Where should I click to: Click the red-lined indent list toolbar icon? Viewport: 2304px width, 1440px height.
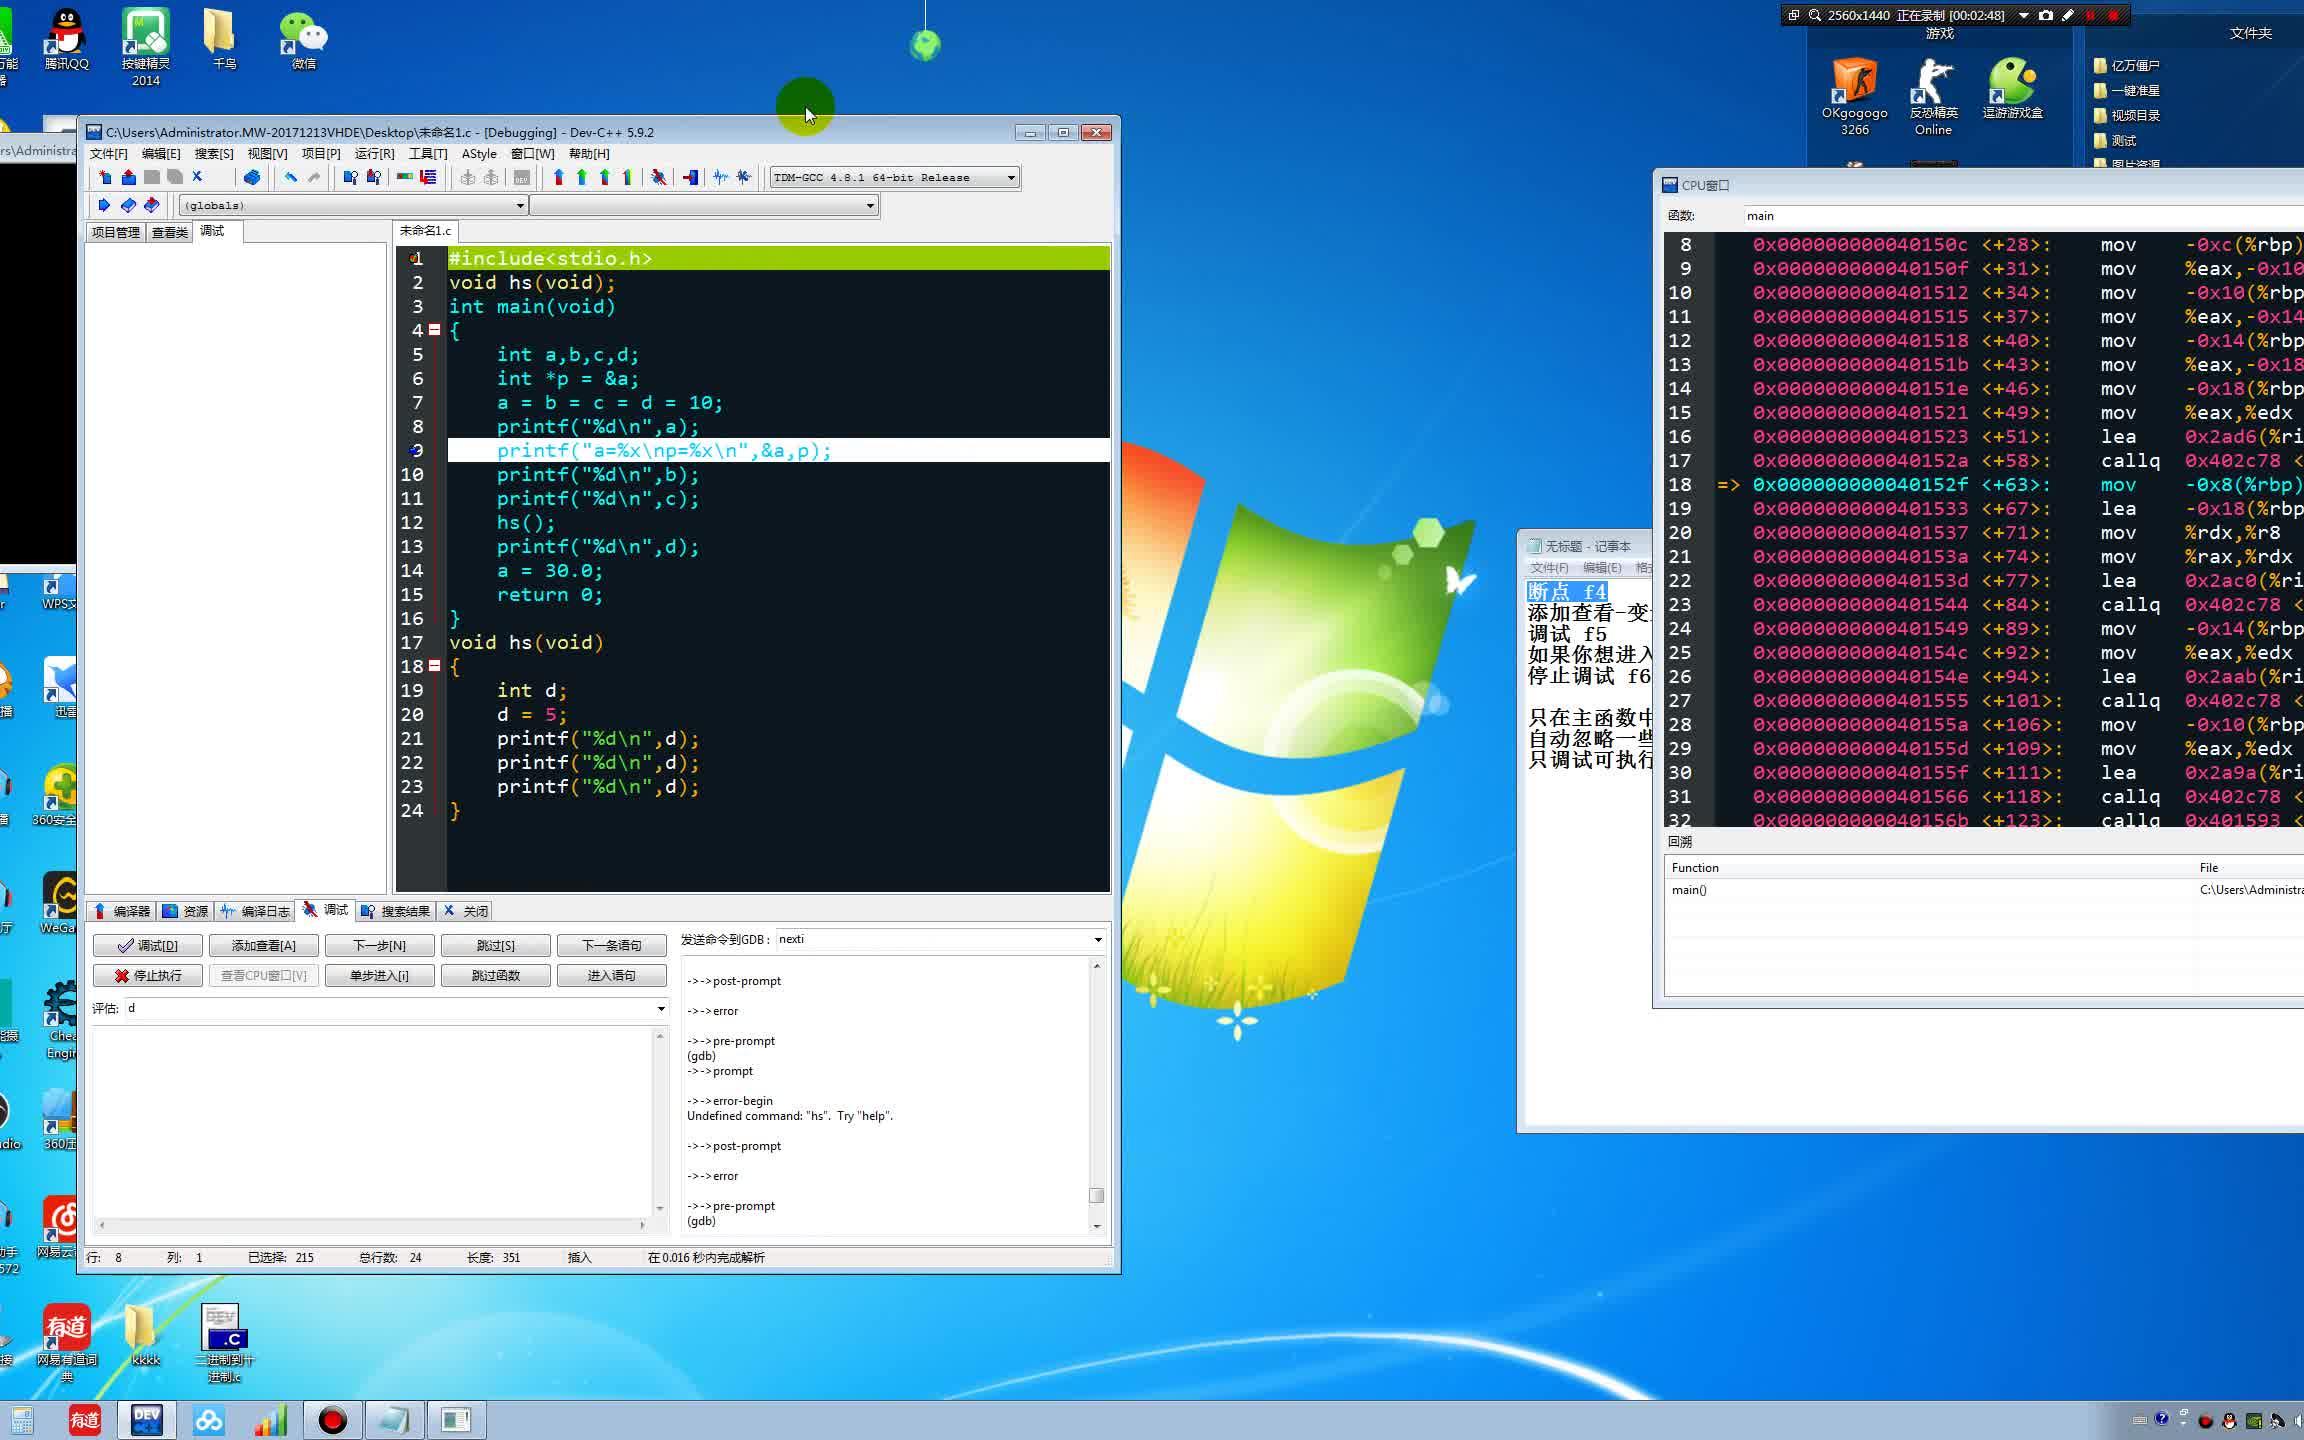click(x=428, y=177)
